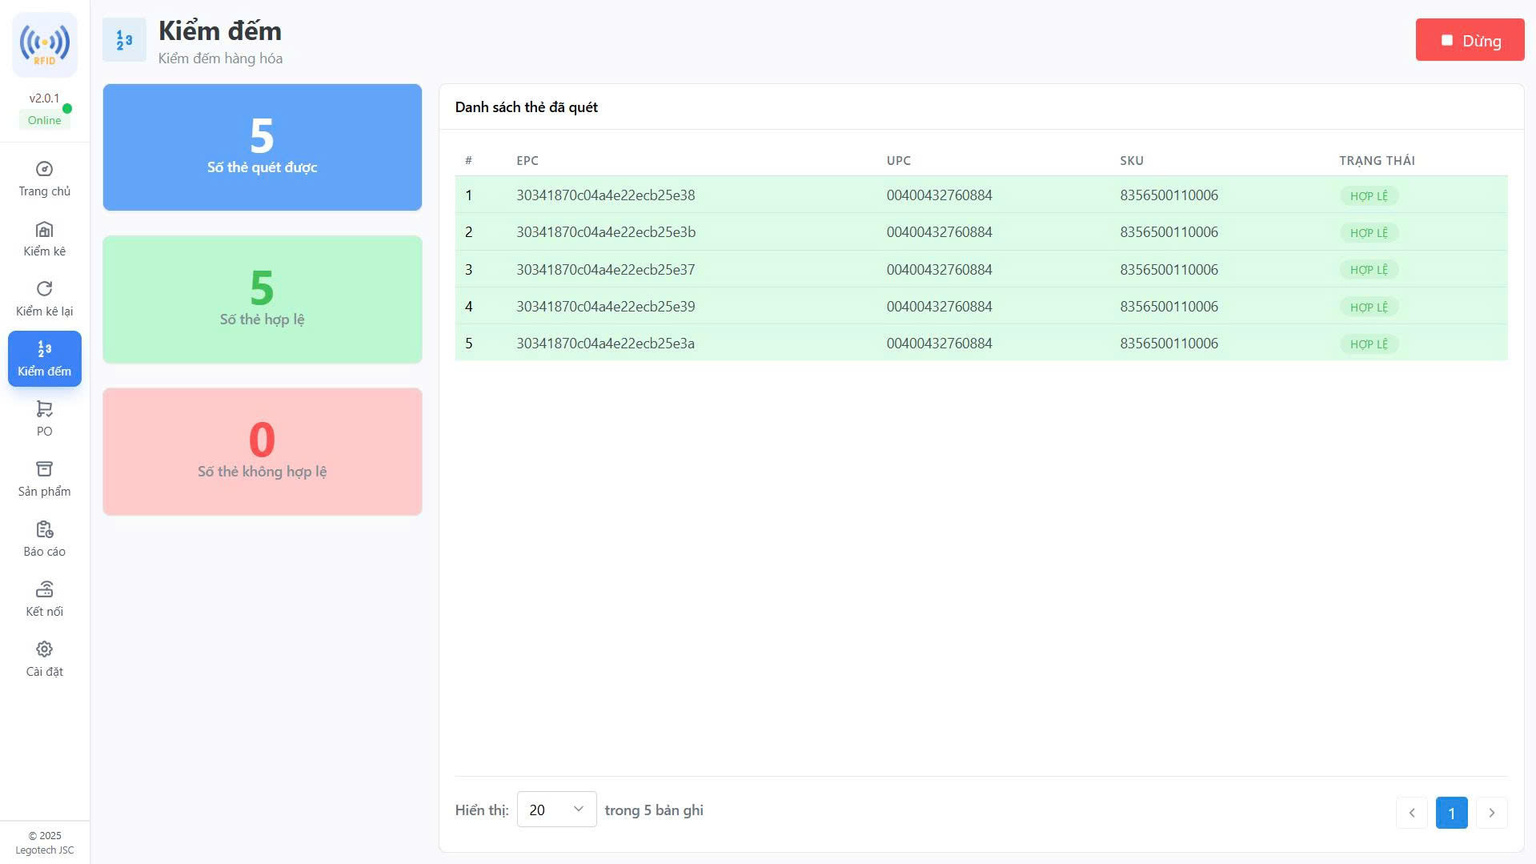Open the Cài đặt gear icon
This screenshot has width=1536, height=864.
(x=44, y=649)
